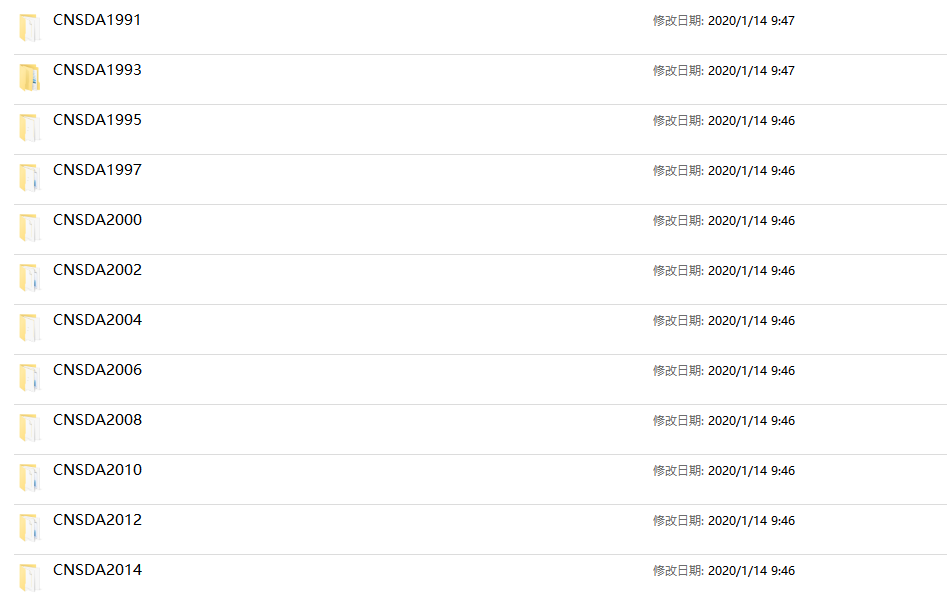Viewport: 947px width, 600px height.
Task: Select the CNSDA2008 folder icon
Action: coord(29,428)
